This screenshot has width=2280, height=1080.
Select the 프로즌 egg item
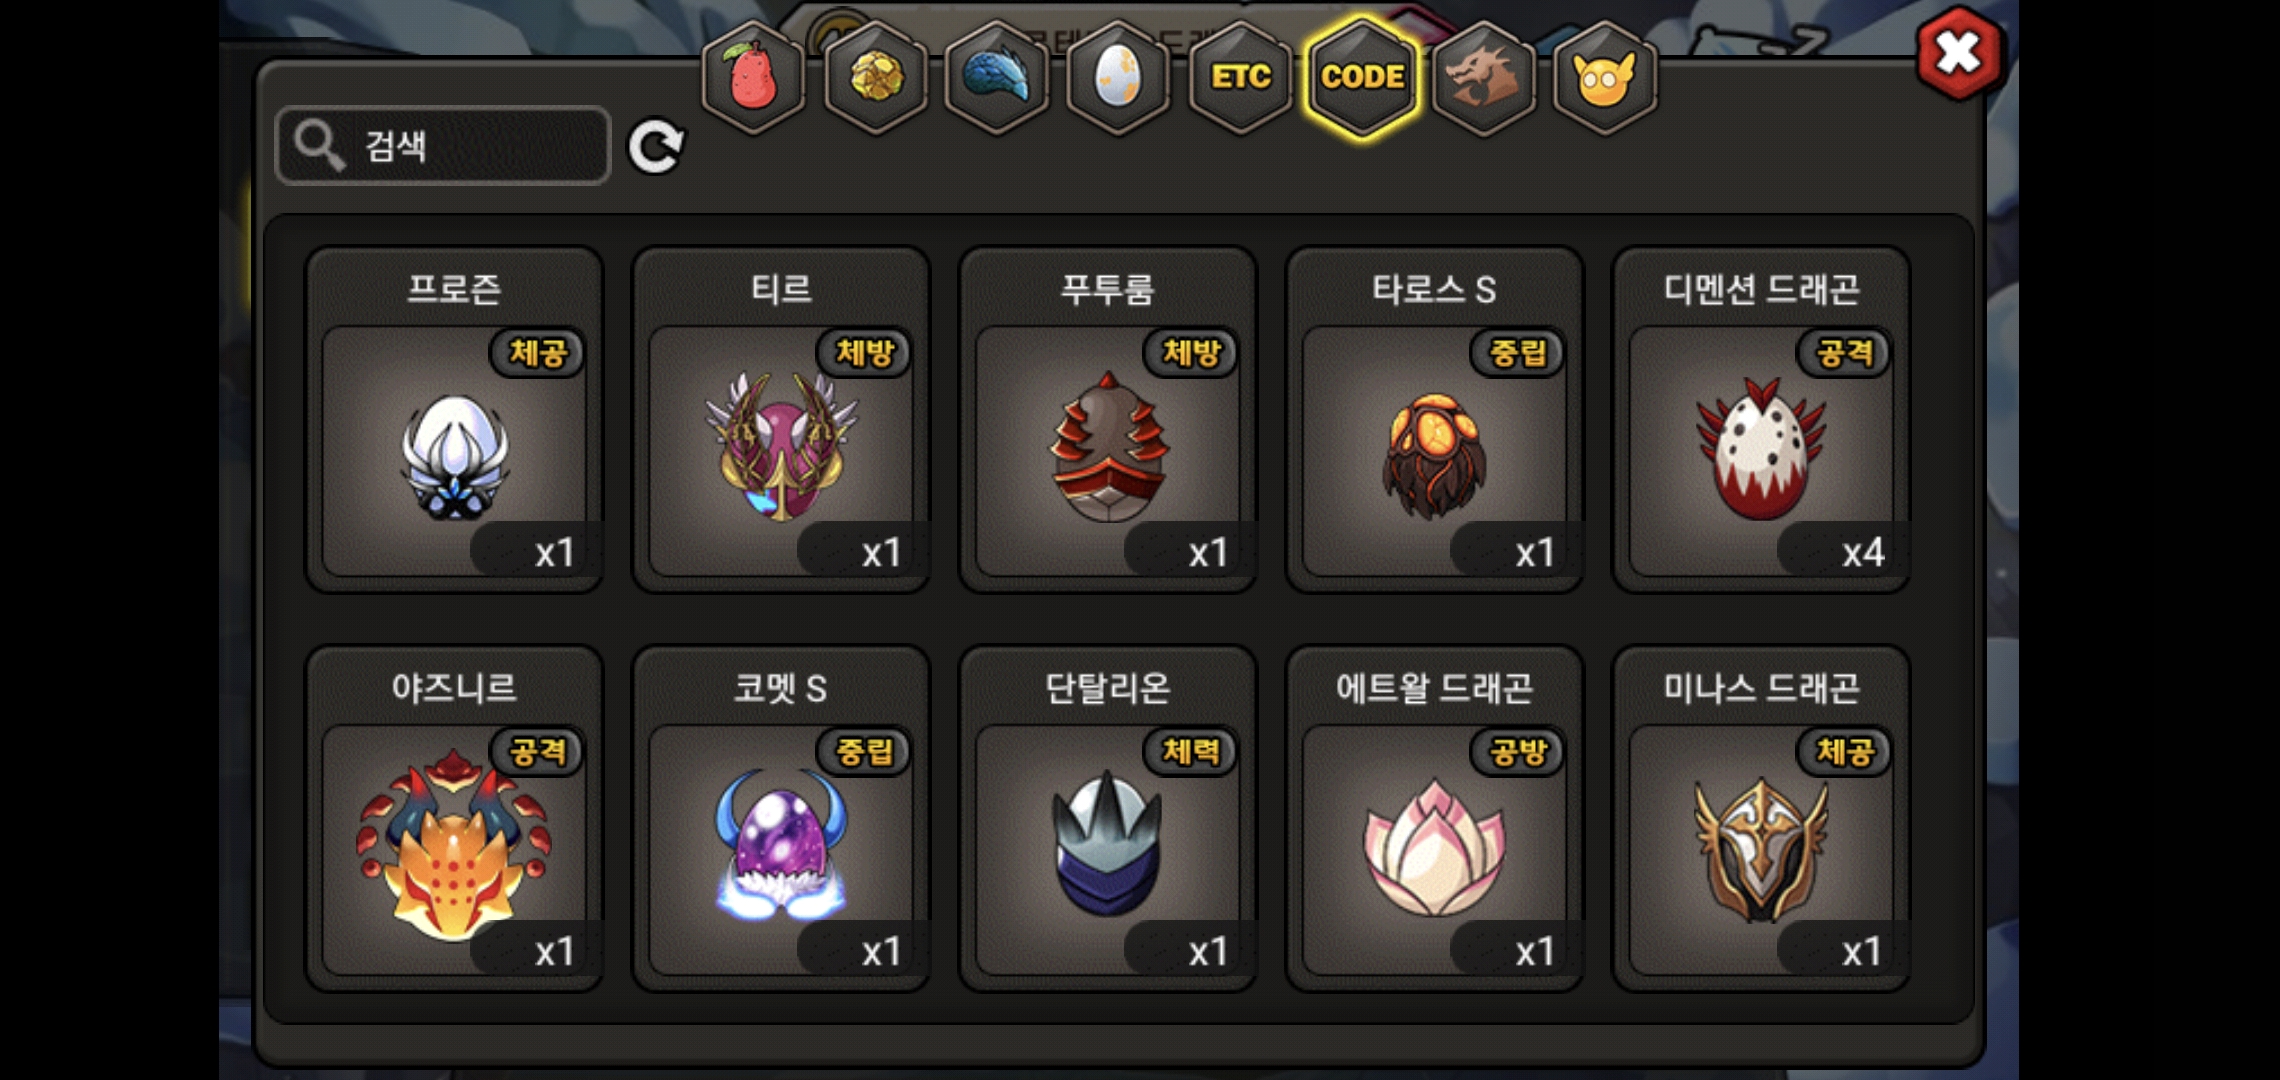coord(454,420)
